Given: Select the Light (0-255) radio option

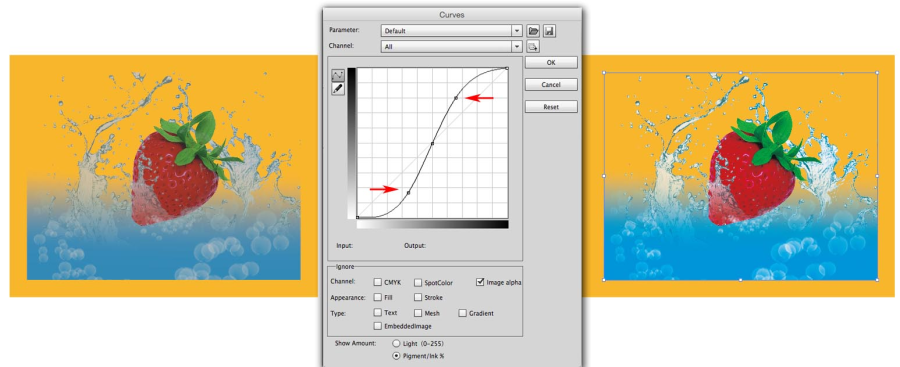Looking at the screenshot, I should pyautogui.click(x=396, y=343).
